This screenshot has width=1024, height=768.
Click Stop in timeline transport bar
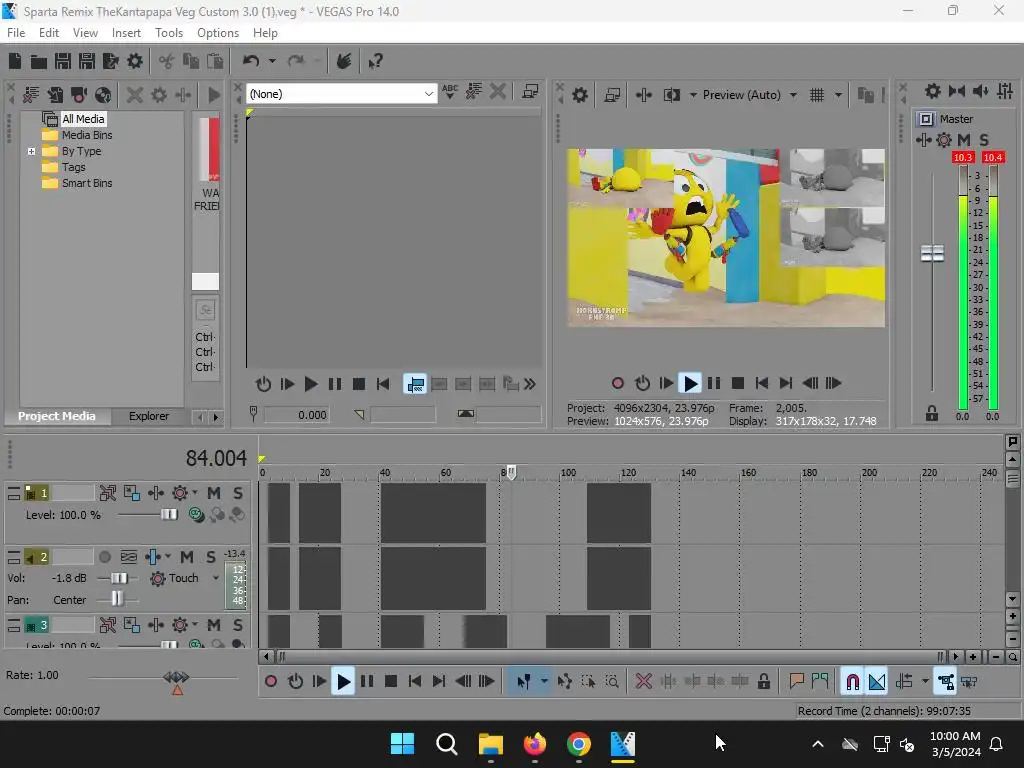[391, 682]
